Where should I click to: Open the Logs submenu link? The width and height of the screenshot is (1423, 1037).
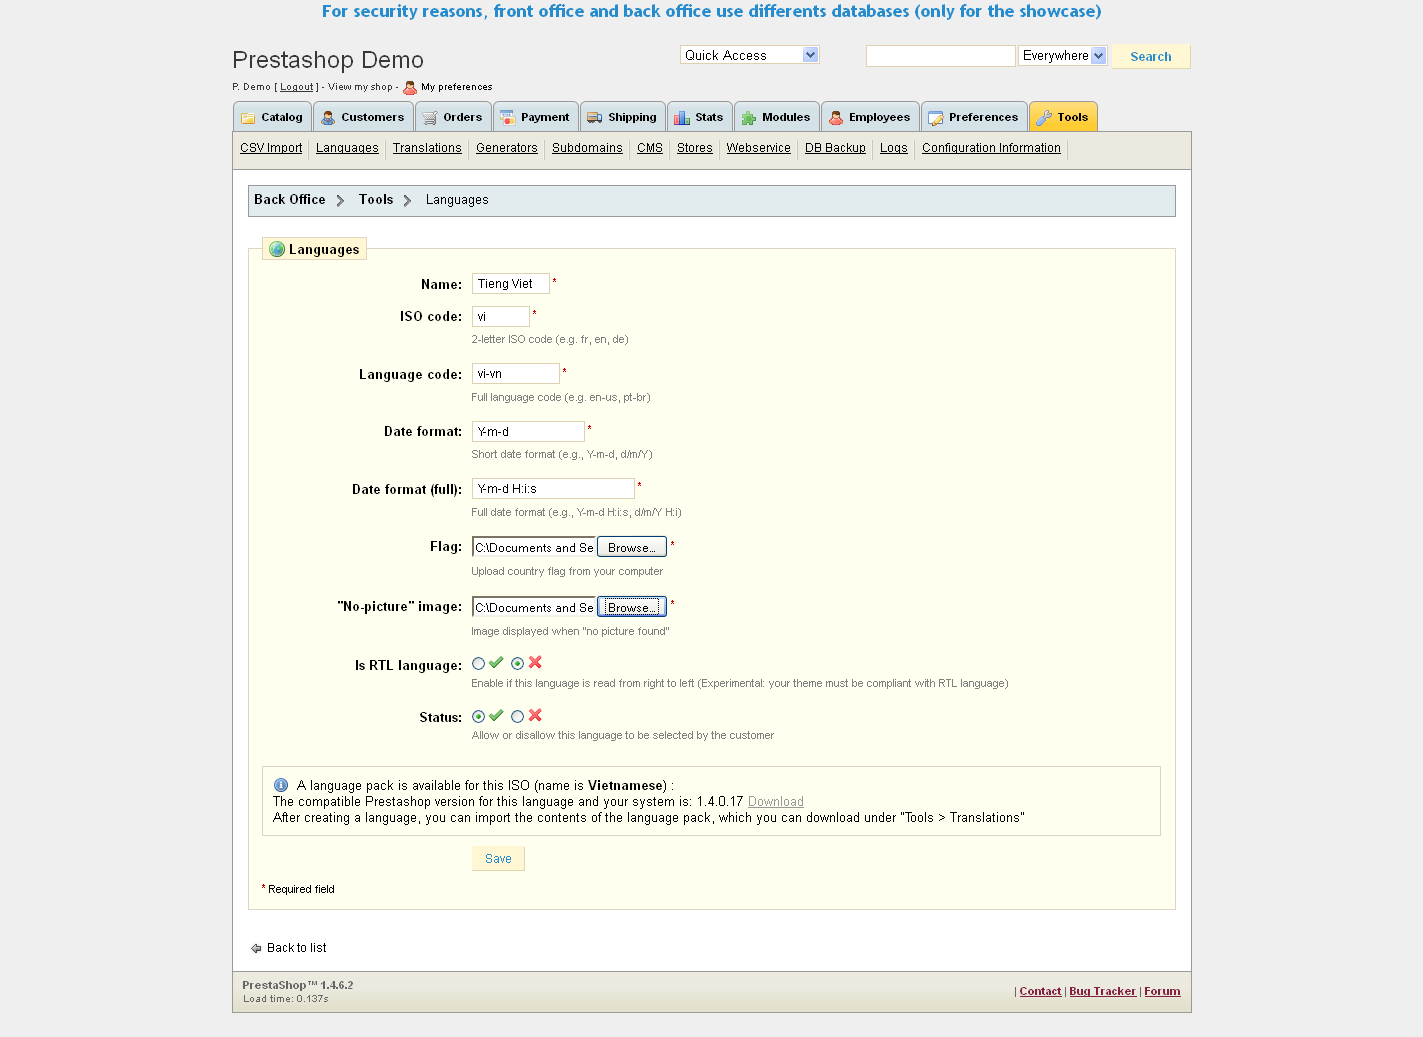point(894,148)
